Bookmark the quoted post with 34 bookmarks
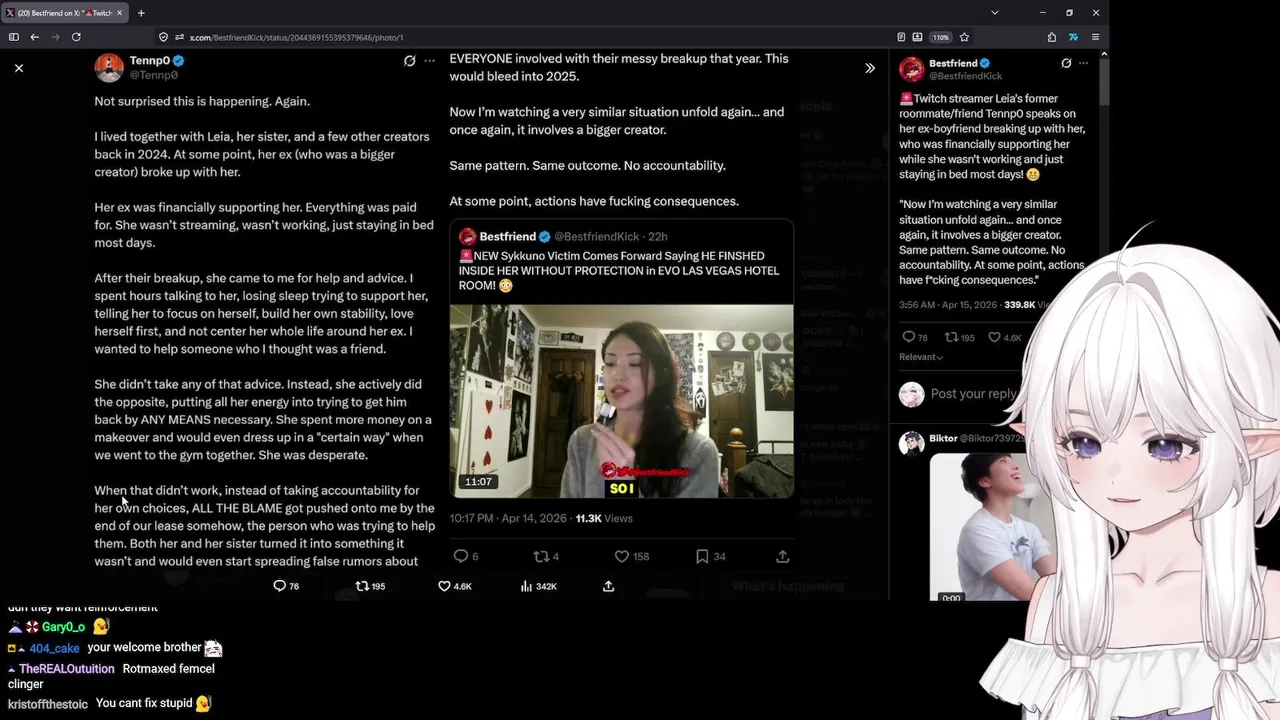 (x=711, y=556)
